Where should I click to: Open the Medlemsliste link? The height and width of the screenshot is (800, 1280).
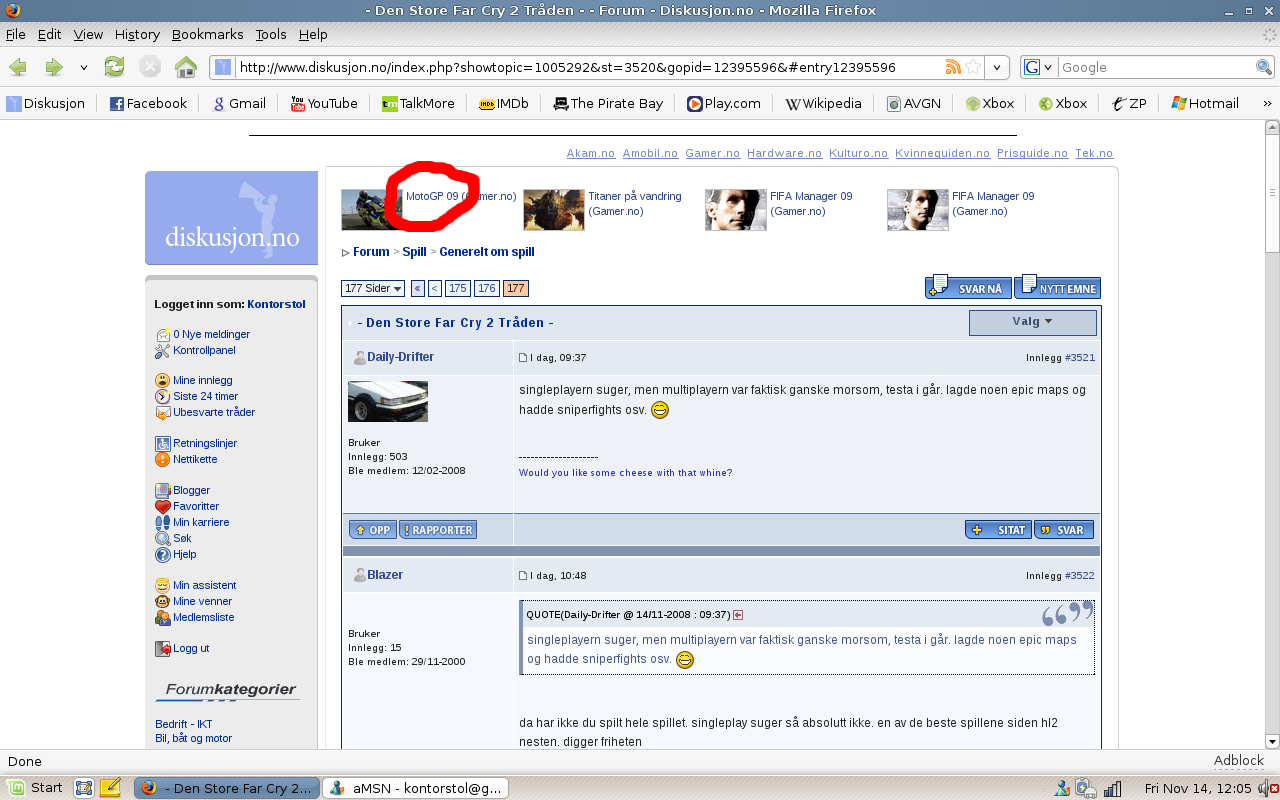(x=203, y=617)
